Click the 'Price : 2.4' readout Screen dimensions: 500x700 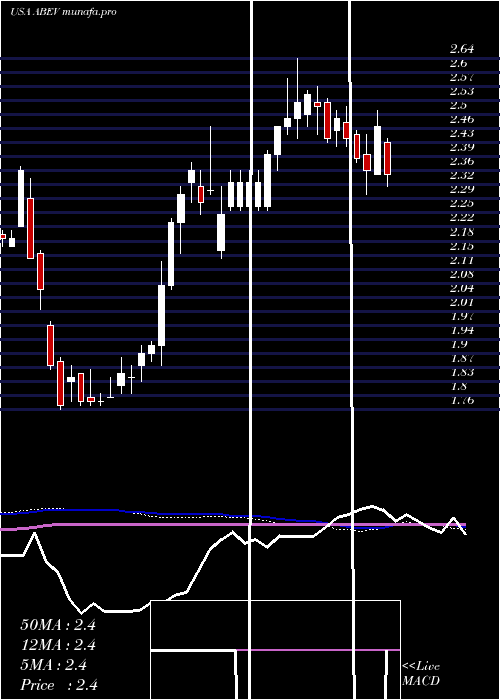click(x=59, y=685)
